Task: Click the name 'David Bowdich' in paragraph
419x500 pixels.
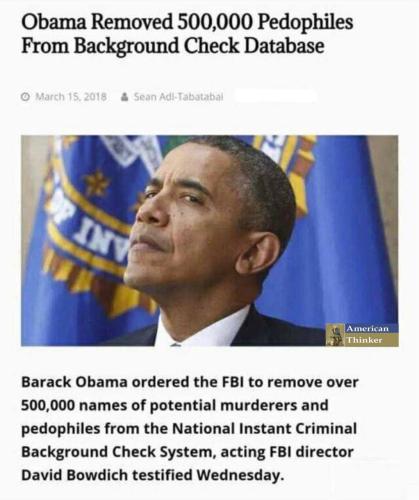Action: (74, 475)
